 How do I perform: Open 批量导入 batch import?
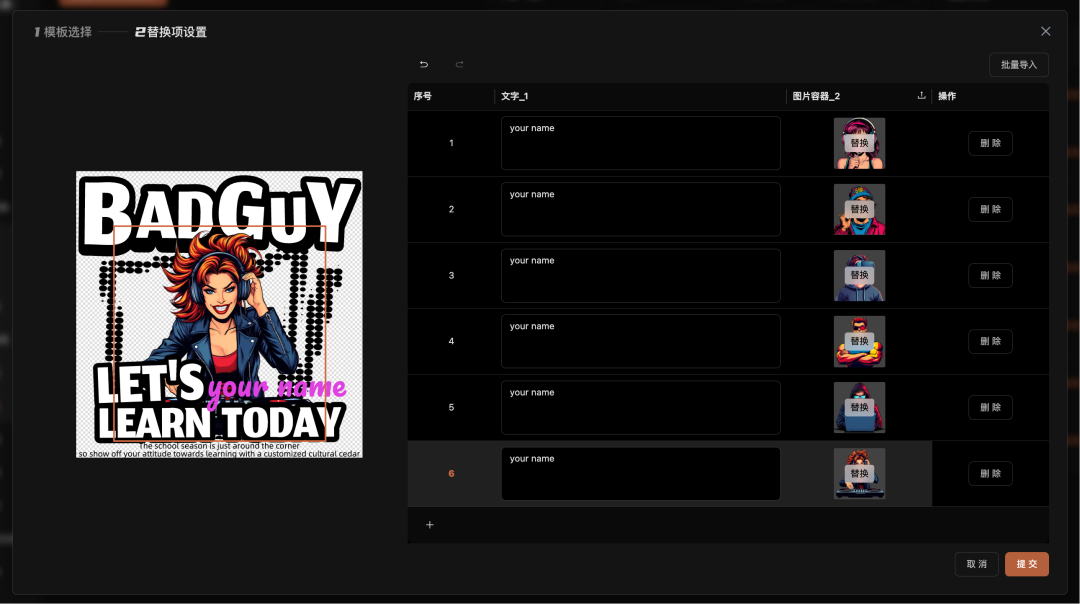click(1018, 65)
